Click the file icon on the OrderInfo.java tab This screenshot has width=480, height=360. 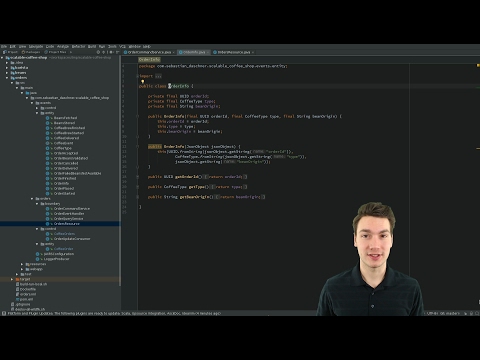click(x=180, y=52)
